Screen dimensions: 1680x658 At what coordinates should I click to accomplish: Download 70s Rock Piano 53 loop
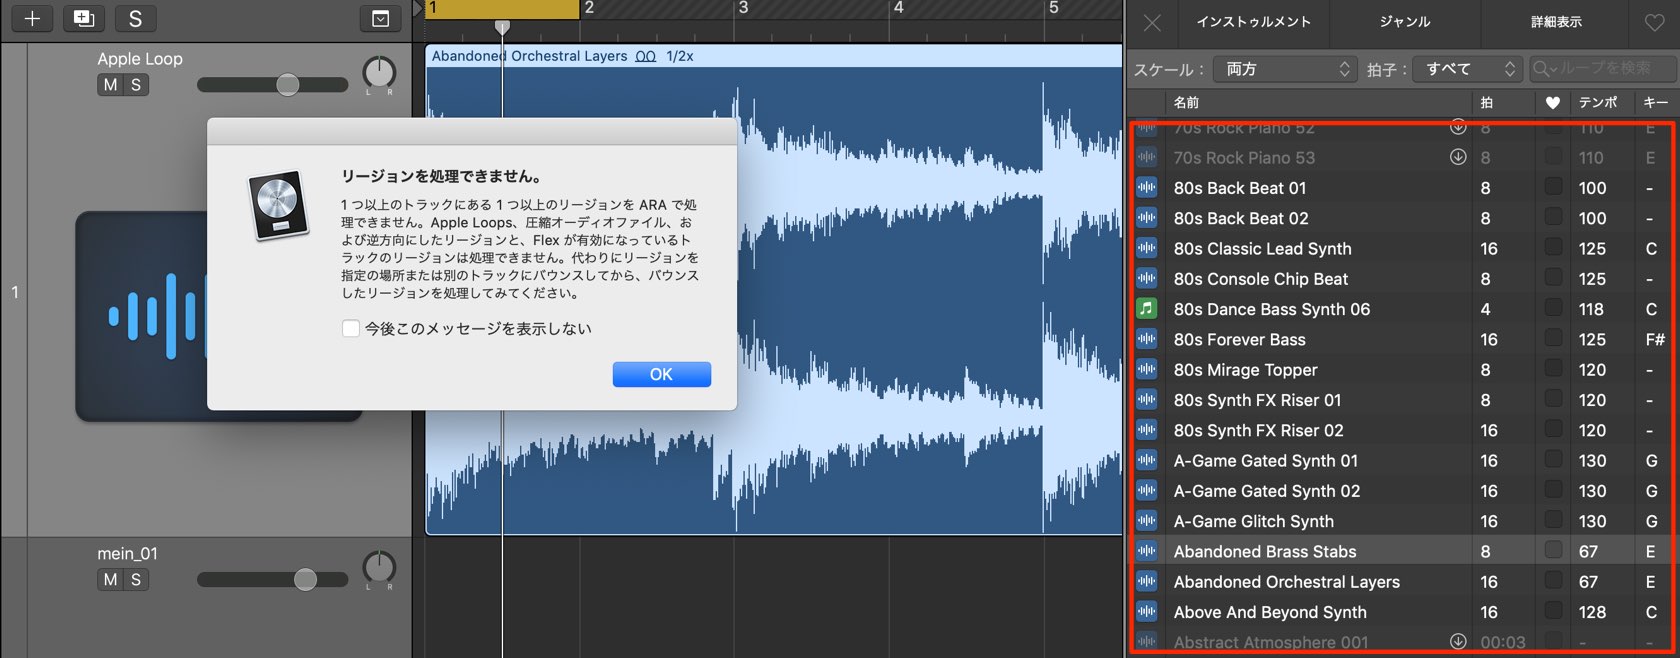pos(1458,157)
